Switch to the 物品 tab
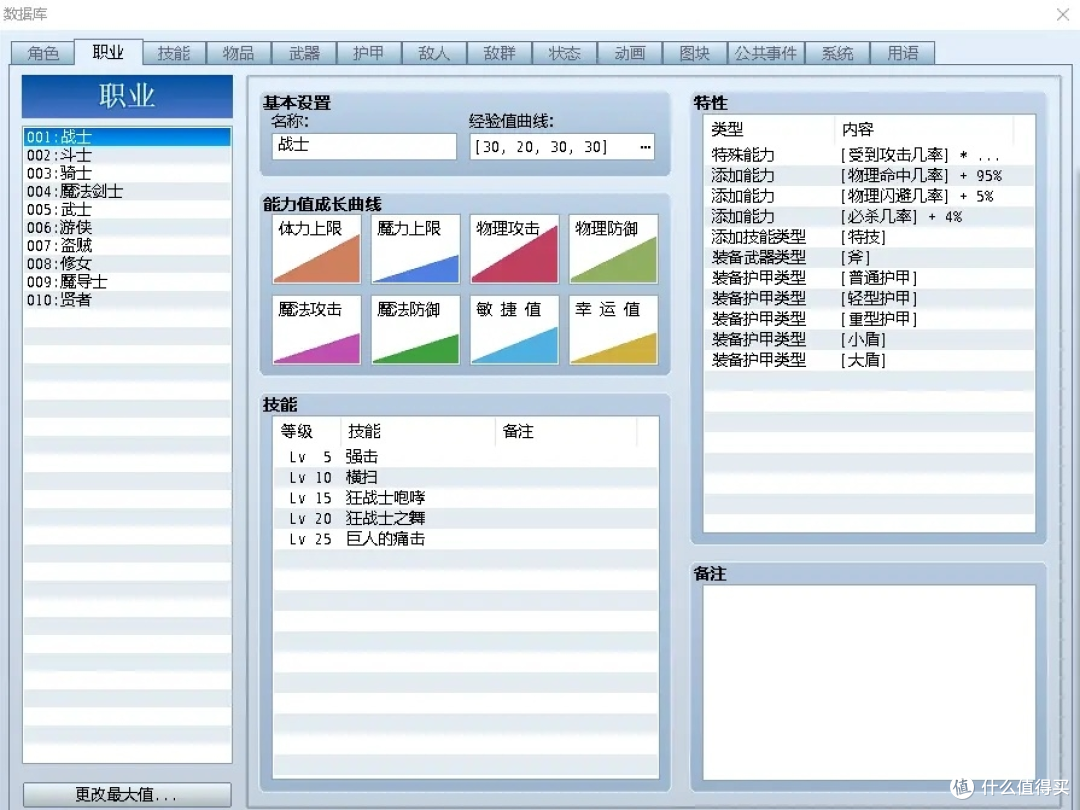This screenshot has width=1080, height=810. click(x=238, y=53)
